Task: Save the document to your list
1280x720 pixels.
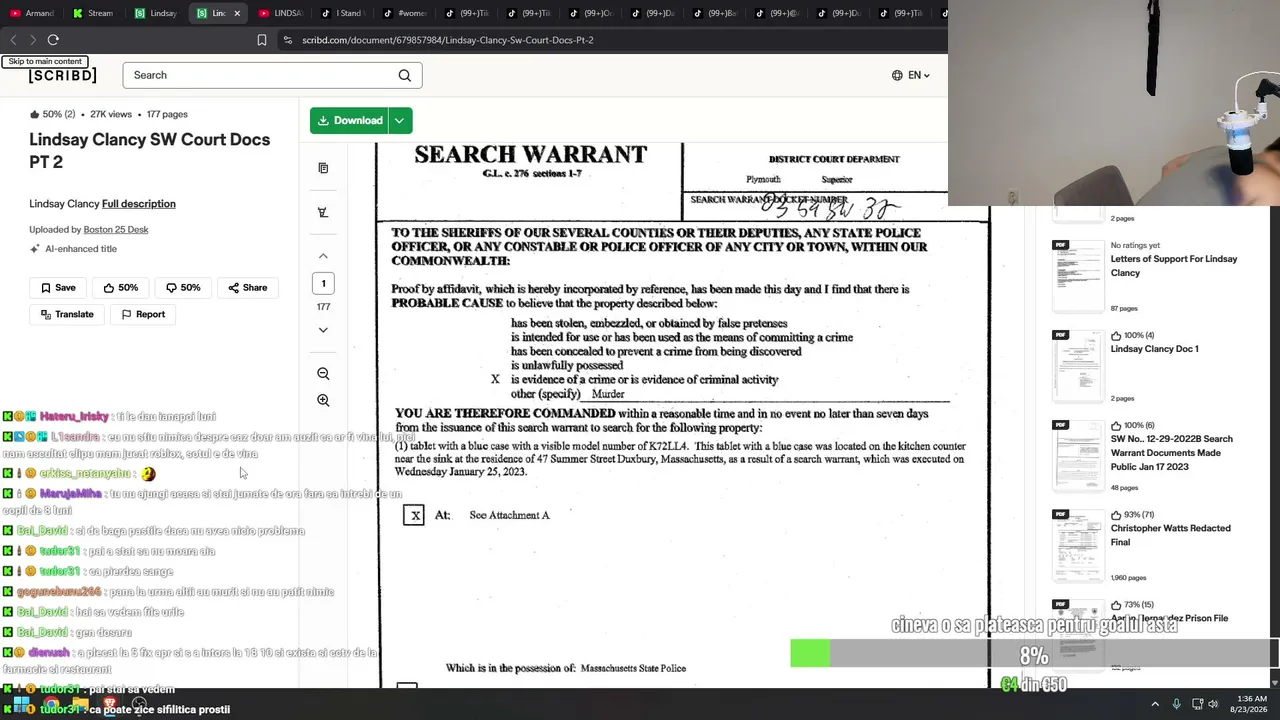Action: click(58, 287)
